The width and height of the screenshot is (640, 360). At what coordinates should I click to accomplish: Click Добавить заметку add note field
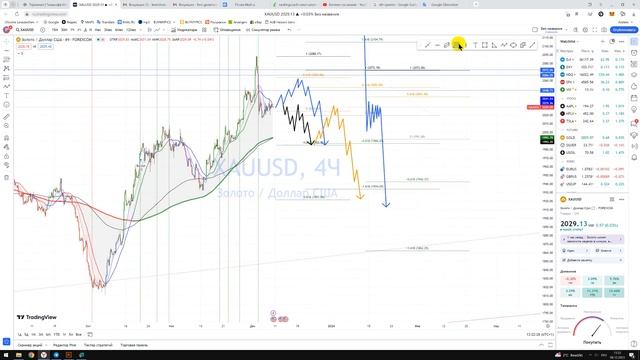[593, 260]
